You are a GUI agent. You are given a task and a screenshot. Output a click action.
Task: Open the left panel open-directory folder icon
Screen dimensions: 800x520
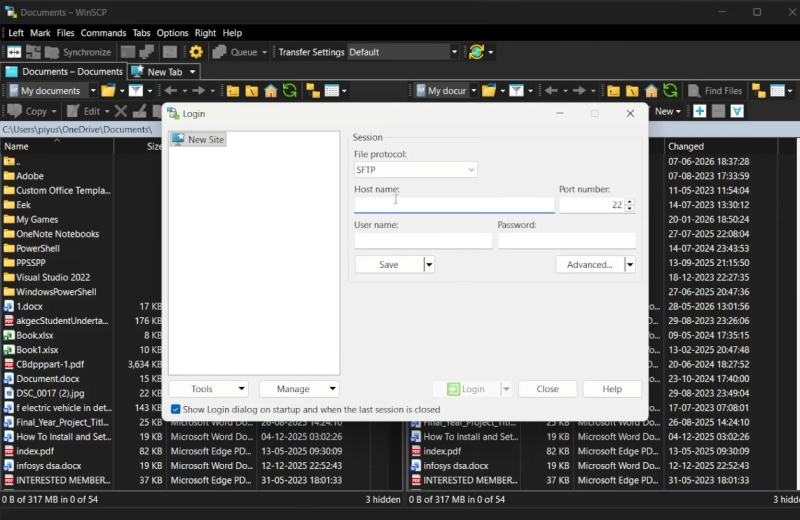(x=108, y=91)
